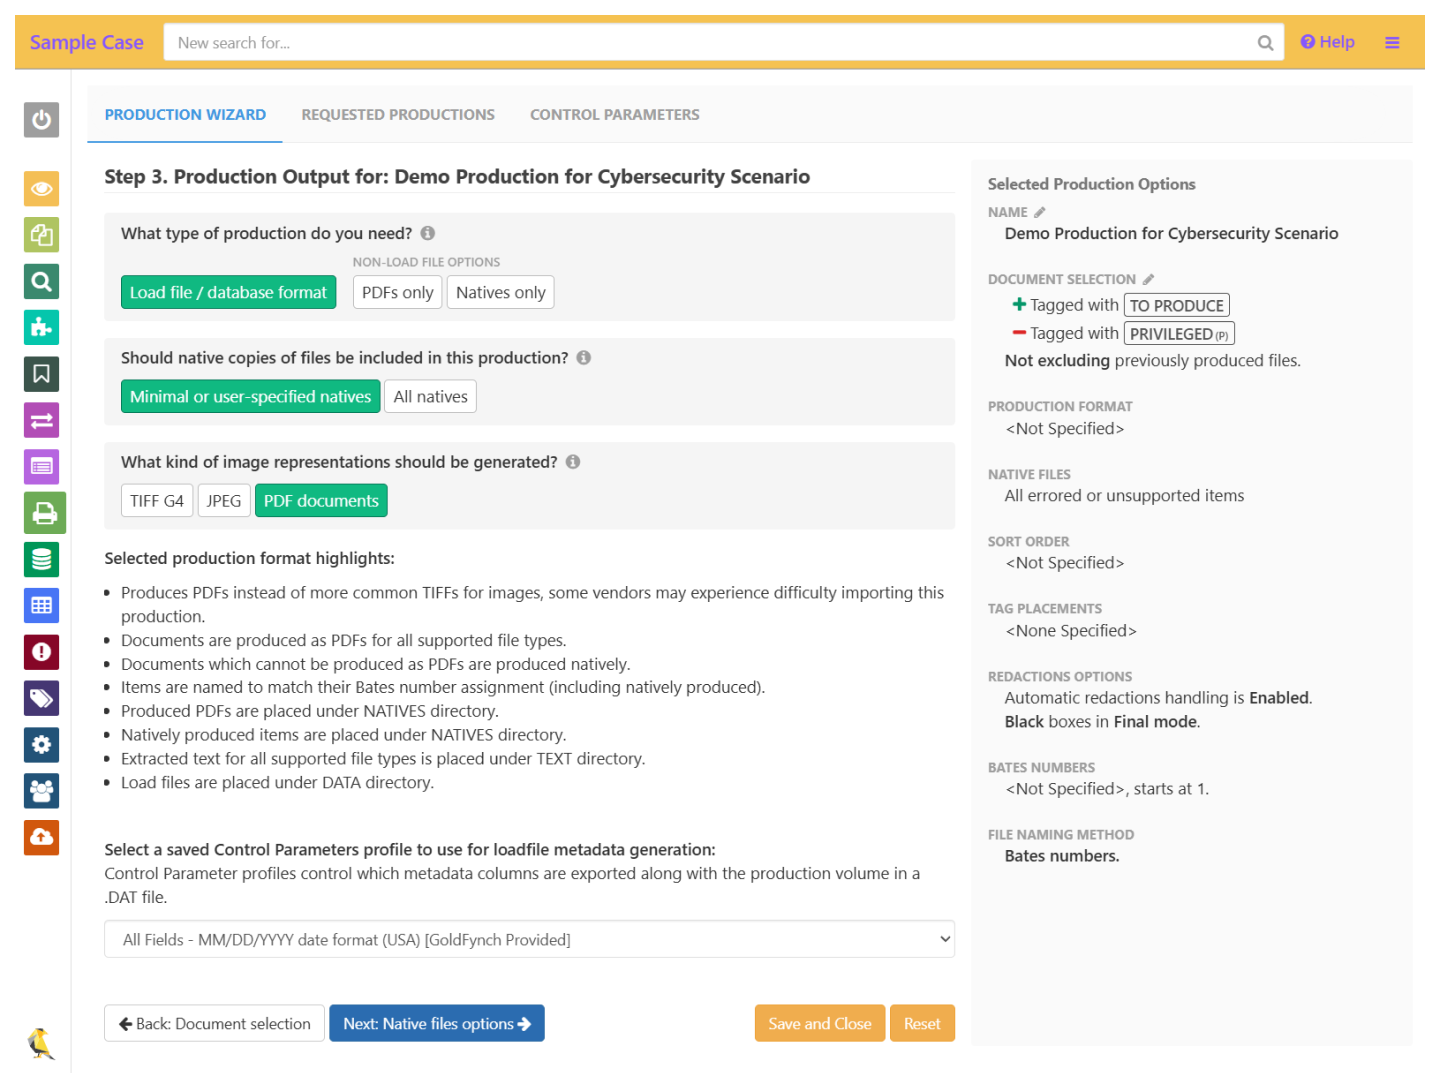Open the Control Parameters profile dropdown
The image size is (1440, 1088).
pyautogui.click(x=529, y=940)
